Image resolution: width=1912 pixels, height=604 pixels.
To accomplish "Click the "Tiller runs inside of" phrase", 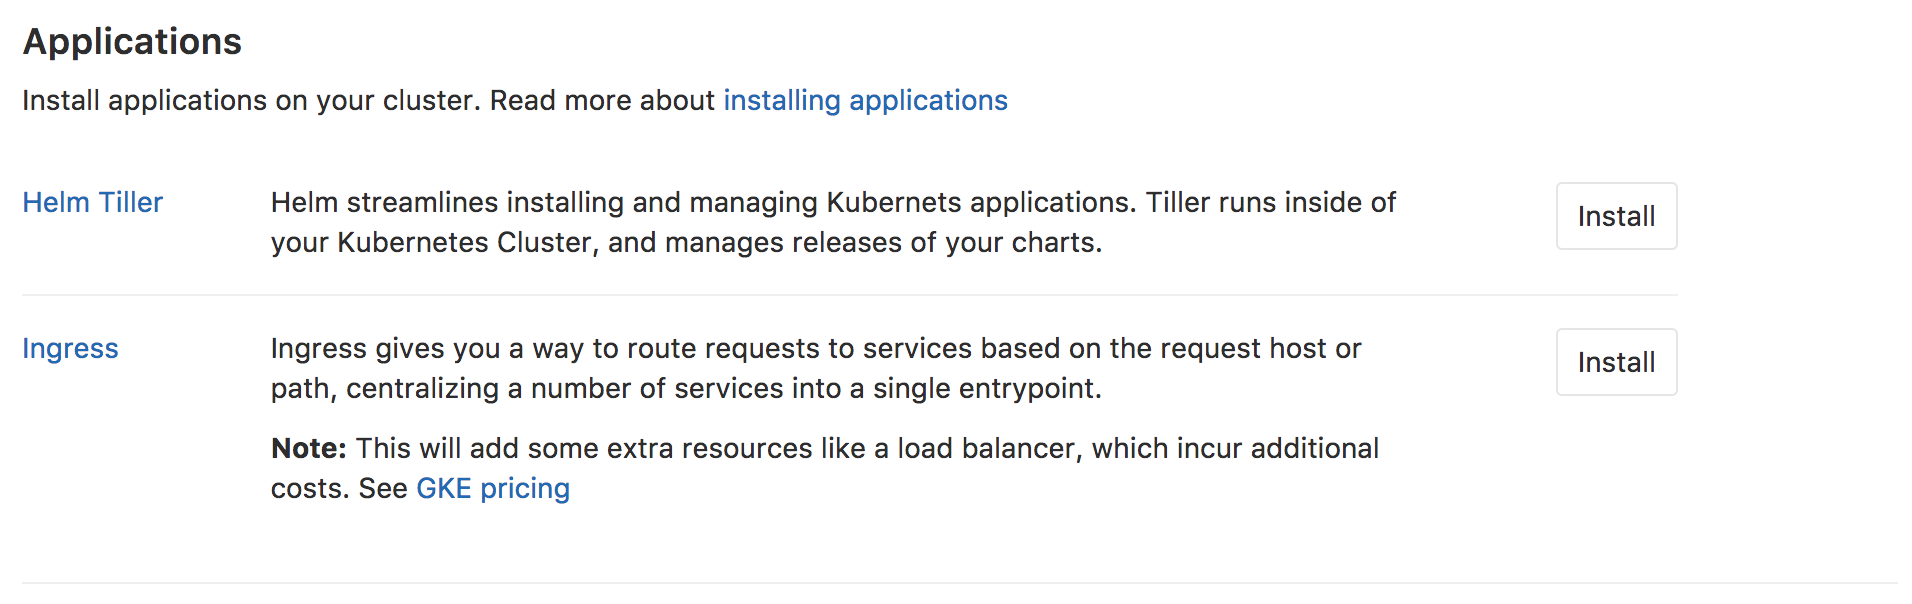I will pyautogui.click(x=1270, y=203).
